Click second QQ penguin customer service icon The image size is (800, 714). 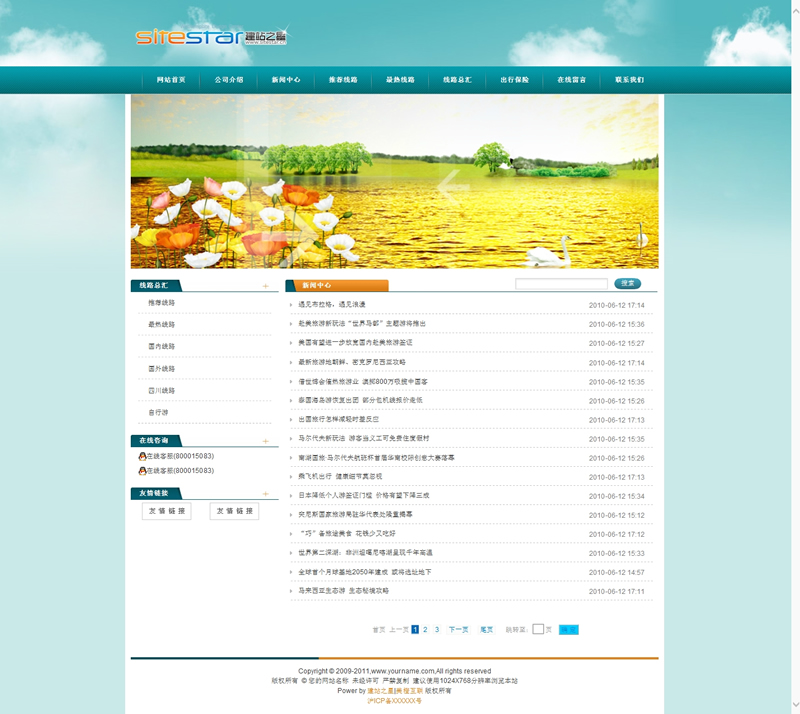coord(142,470)
